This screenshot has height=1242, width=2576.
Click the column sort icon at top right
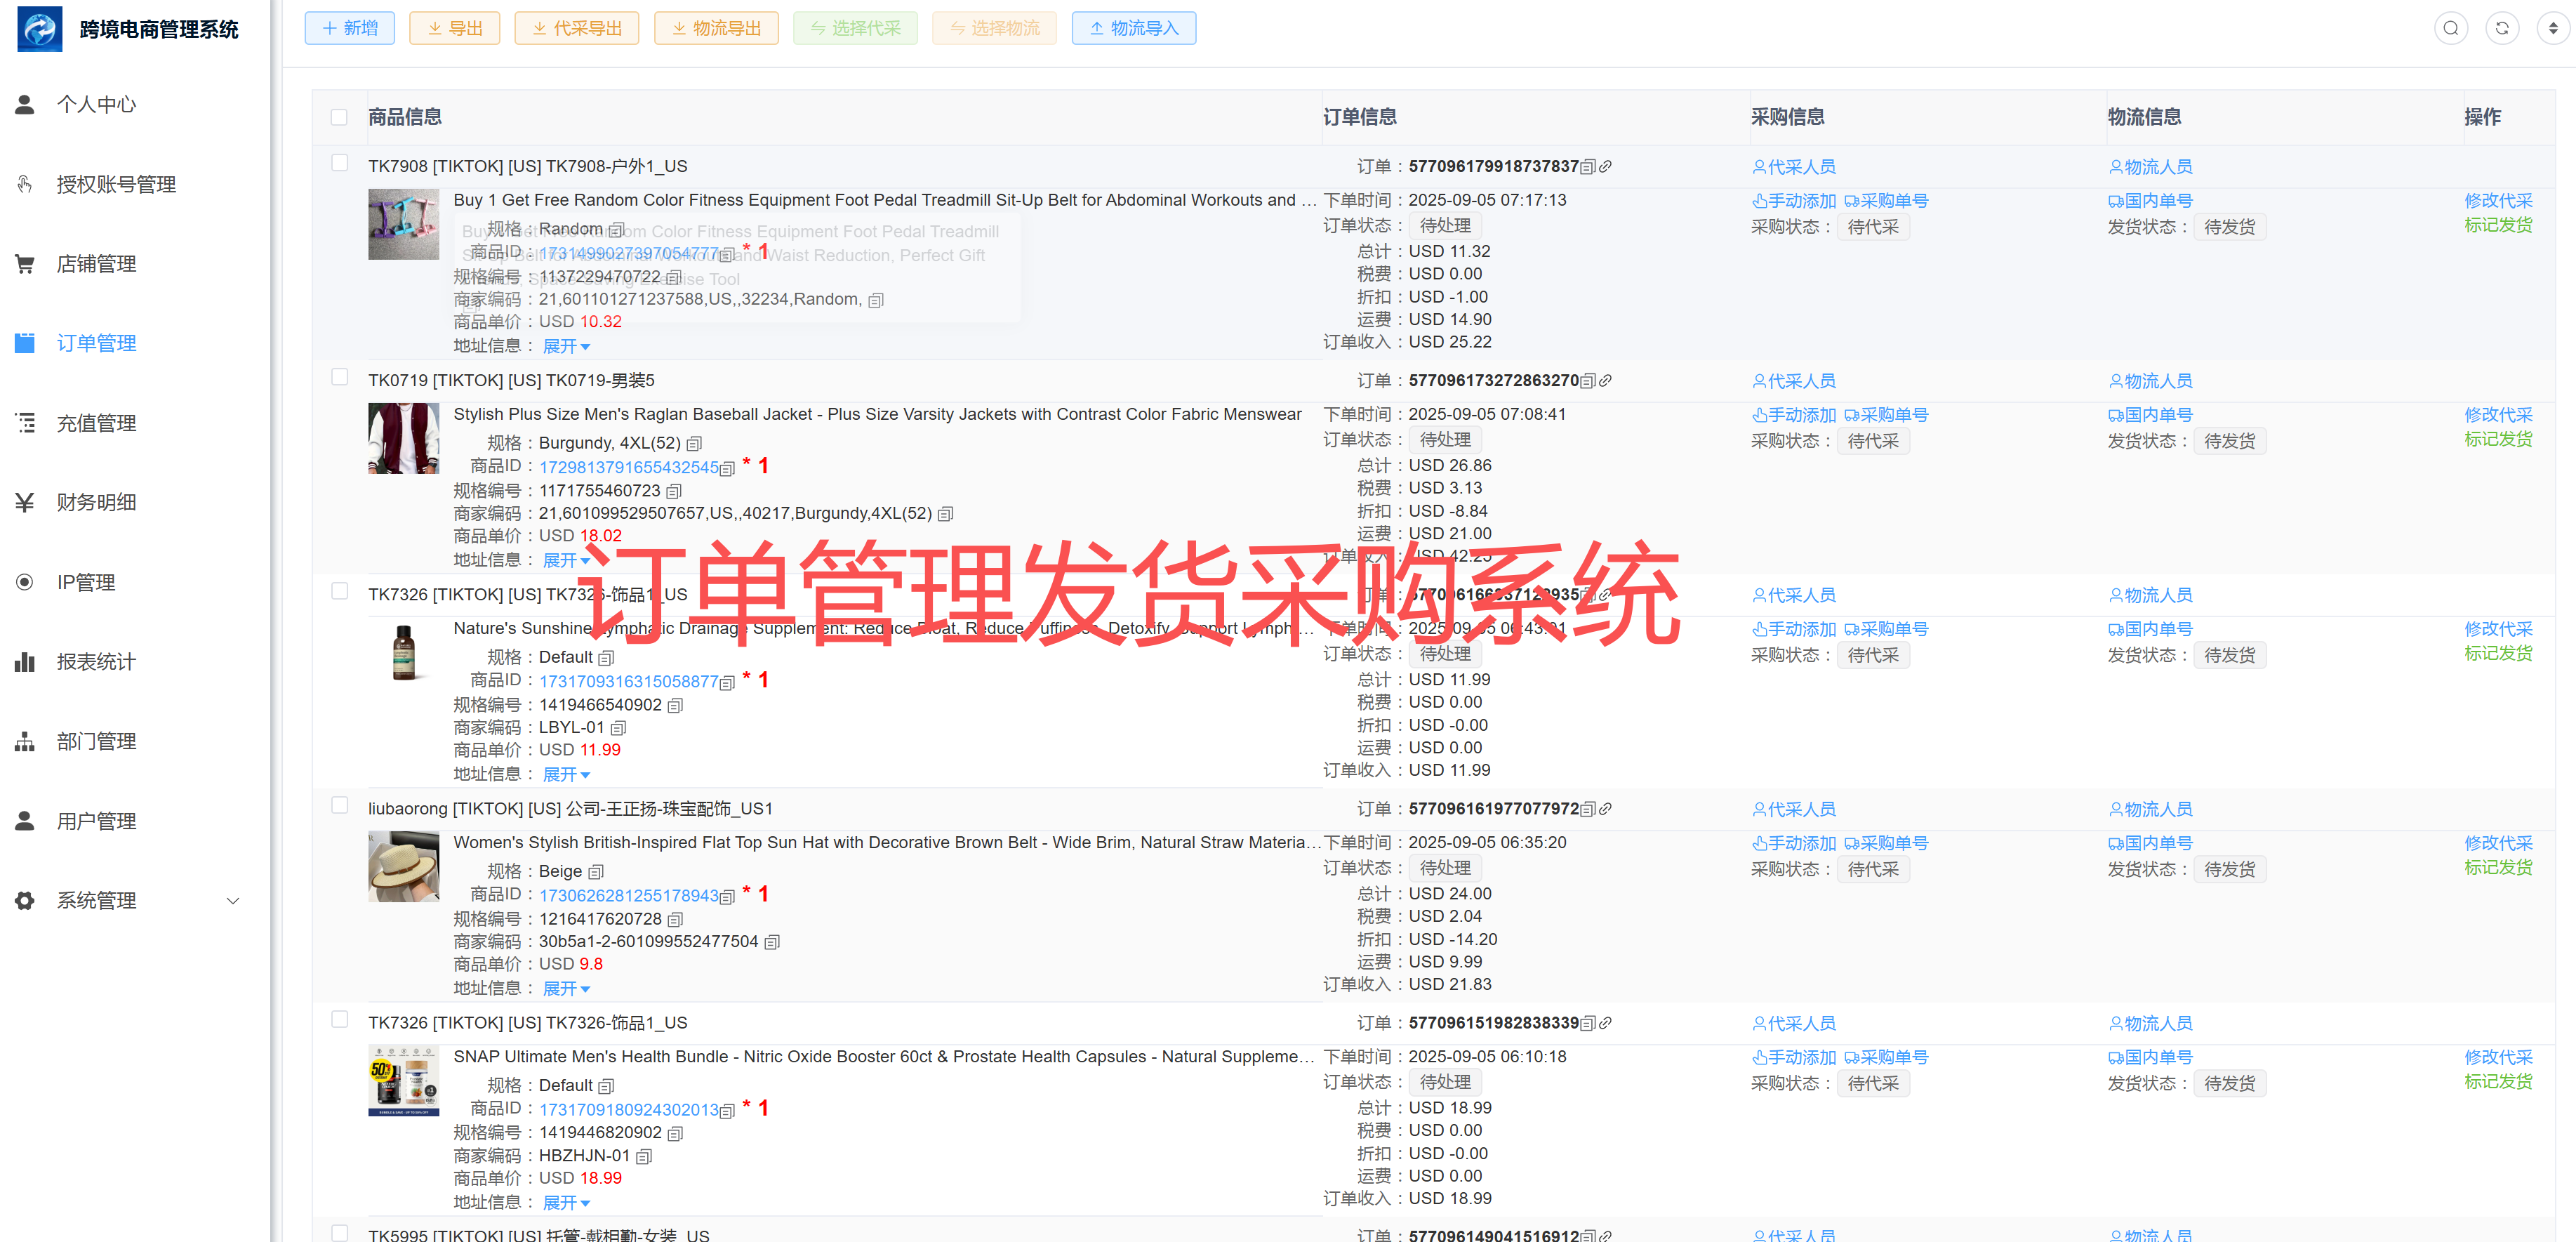click(2552, 28)
